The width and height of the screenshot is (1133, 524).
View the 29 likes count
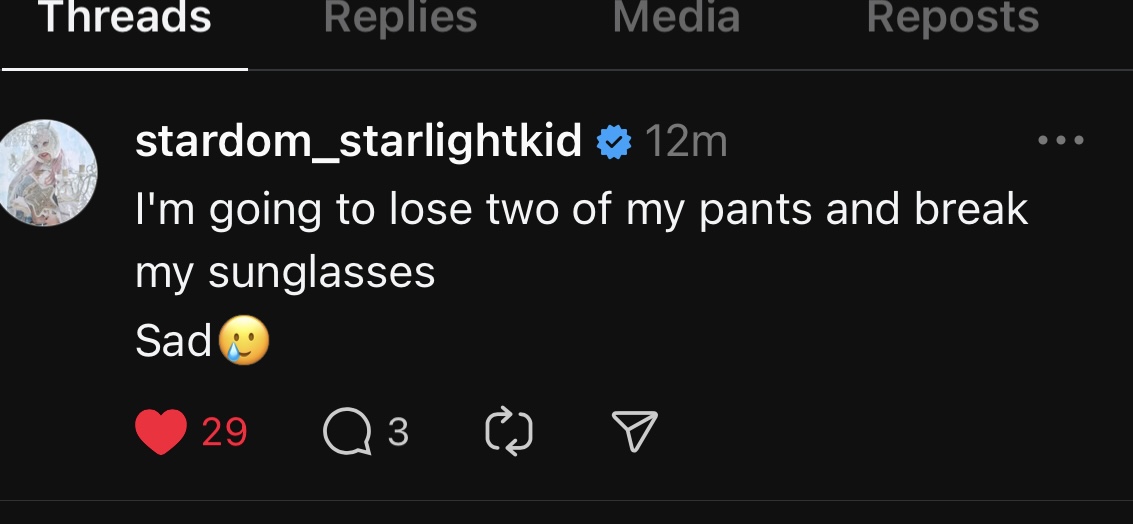point(224,432)
